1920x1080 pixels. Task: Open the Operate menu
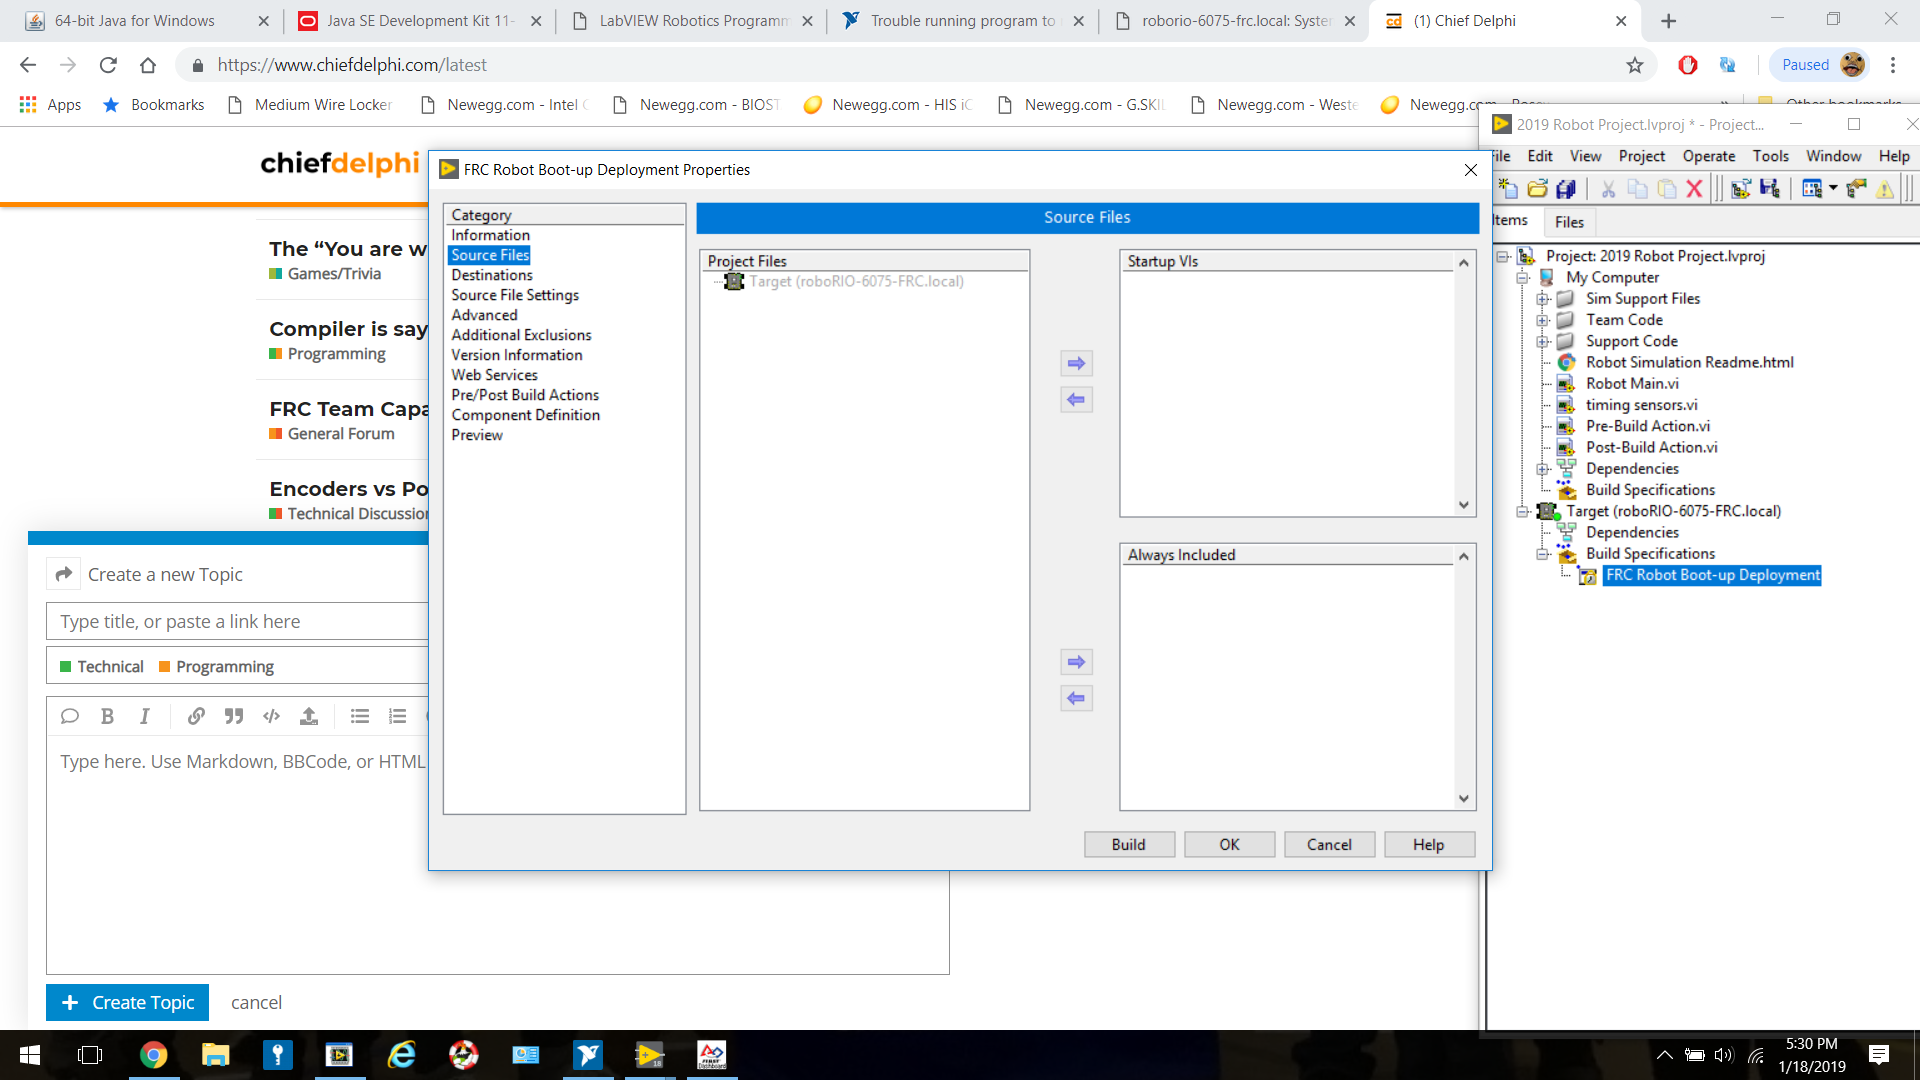1709,156
